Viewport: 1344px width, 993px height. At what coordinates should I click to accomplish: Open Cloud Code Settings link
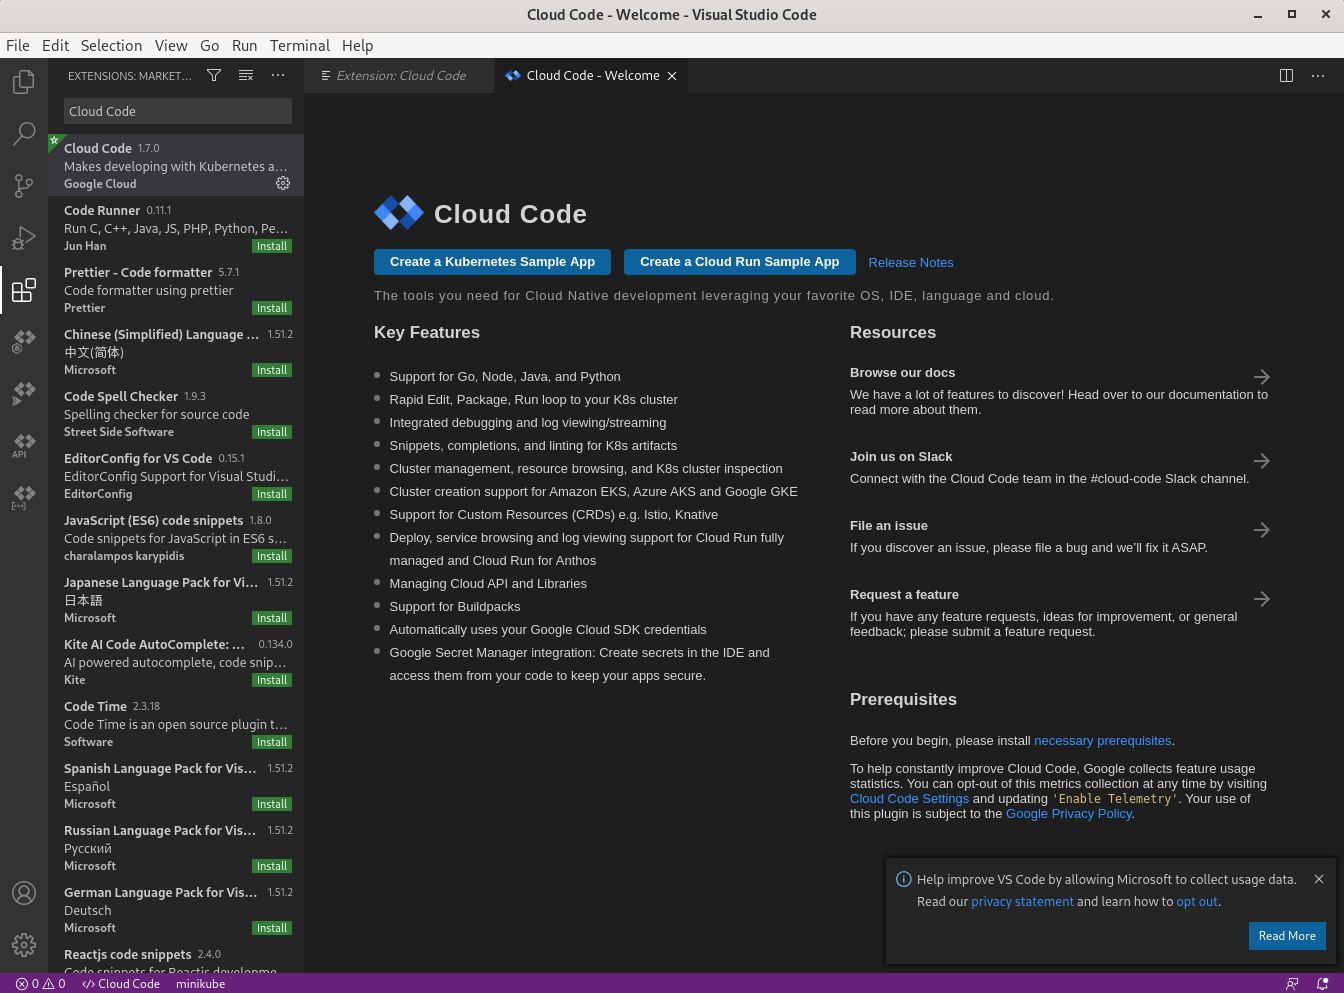[x=909, y=799]
